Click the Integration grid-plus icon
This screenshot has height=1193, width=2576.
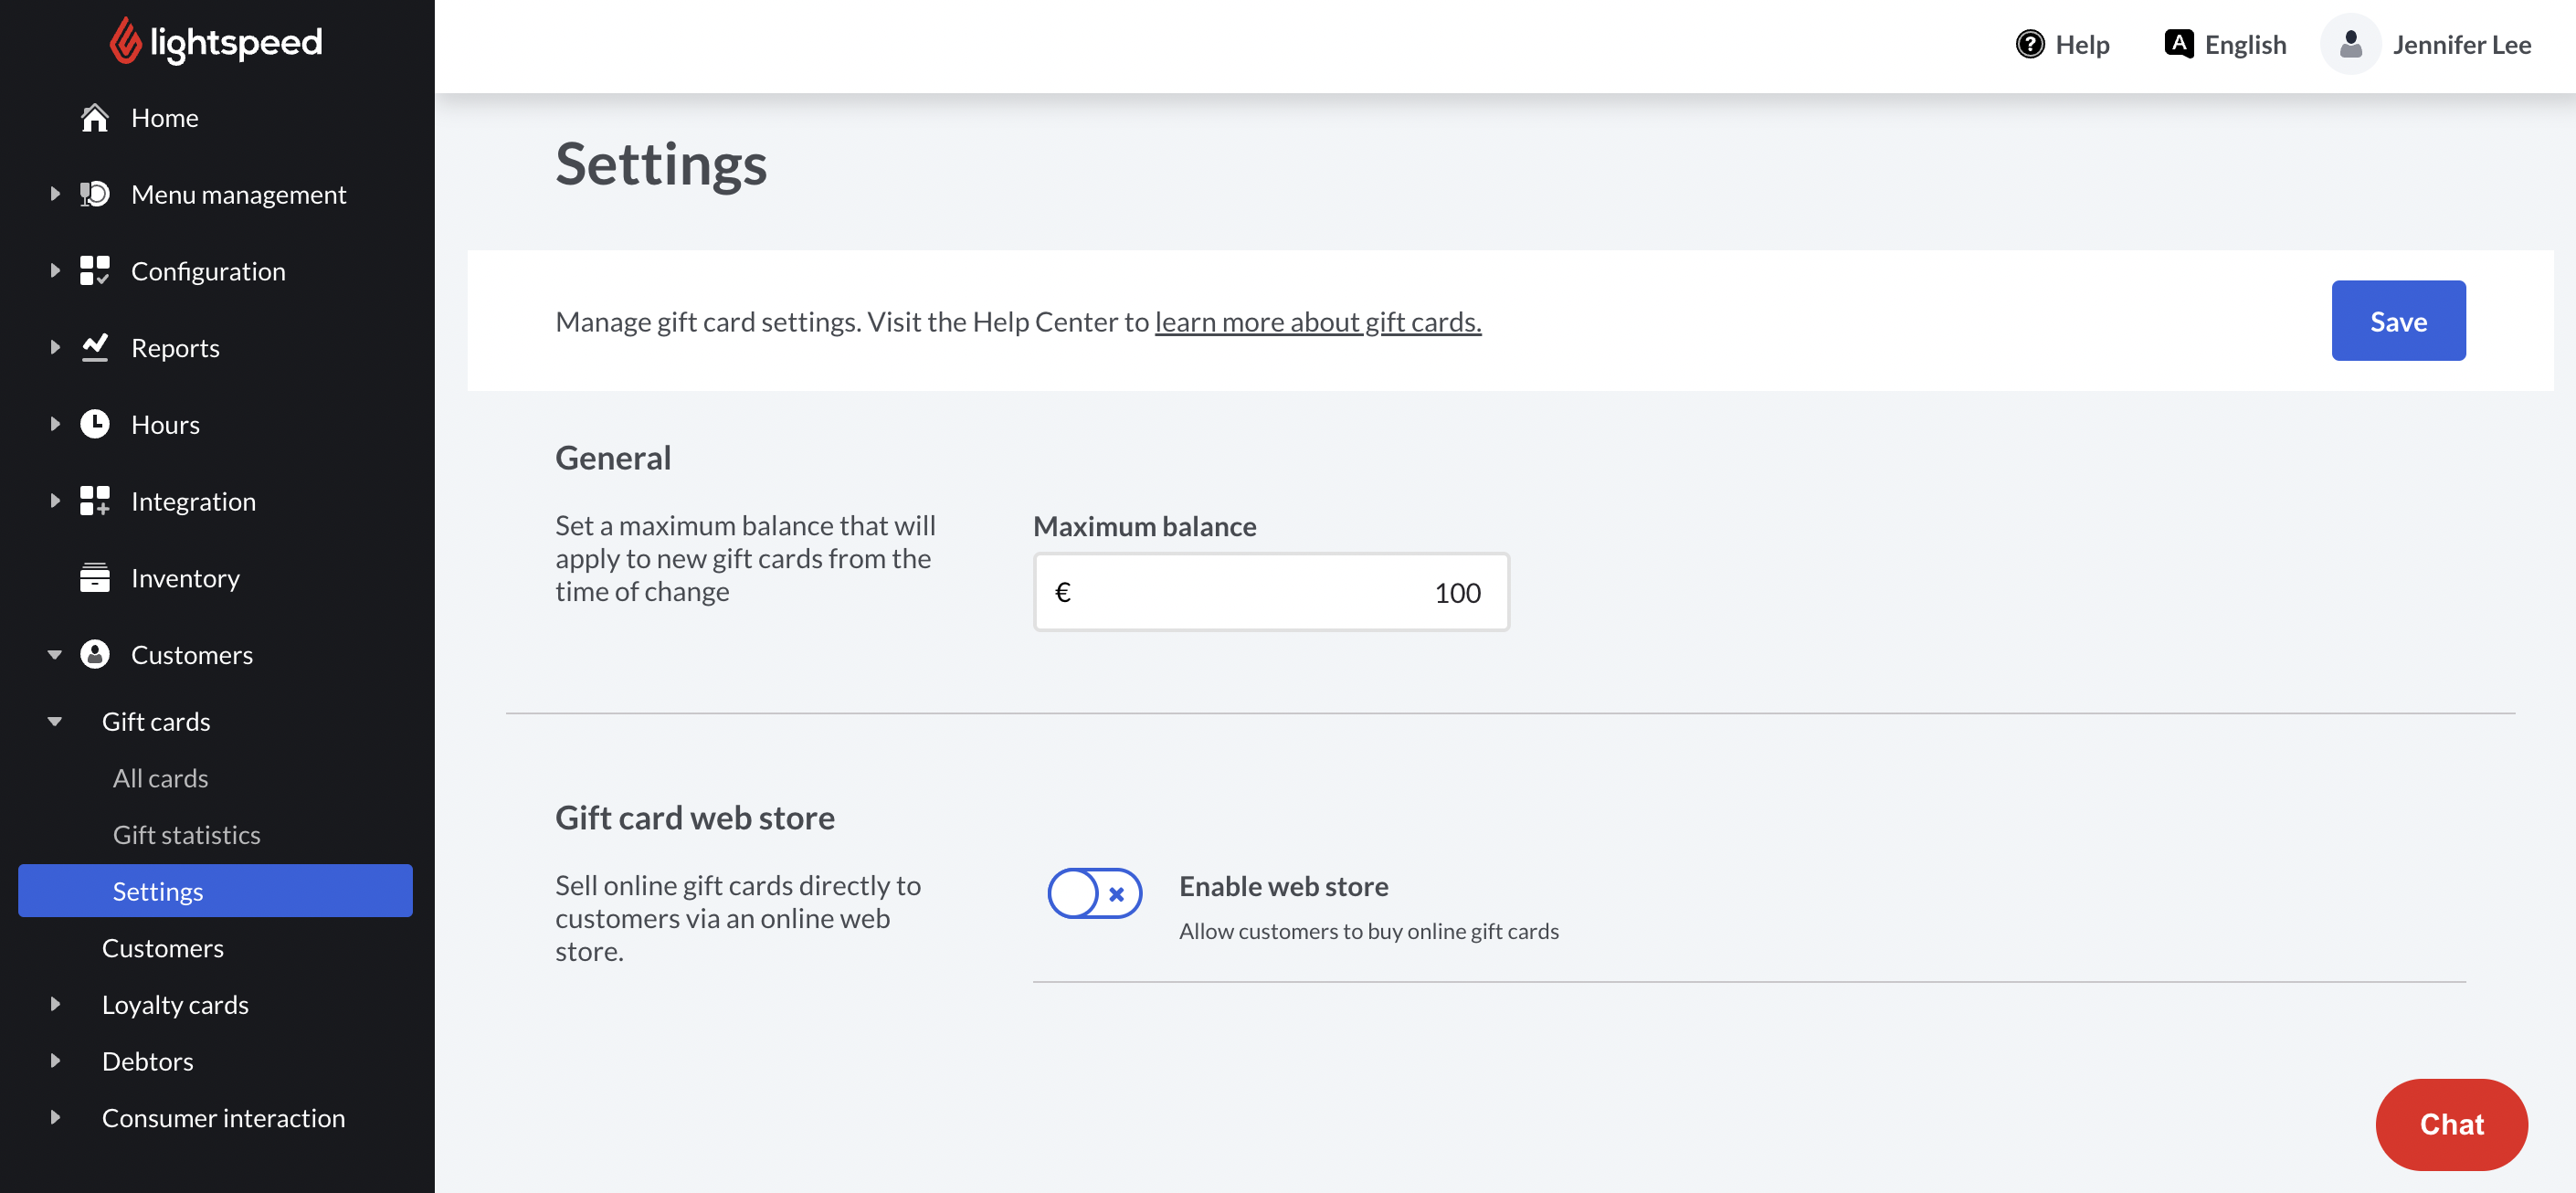pos(94,501)
